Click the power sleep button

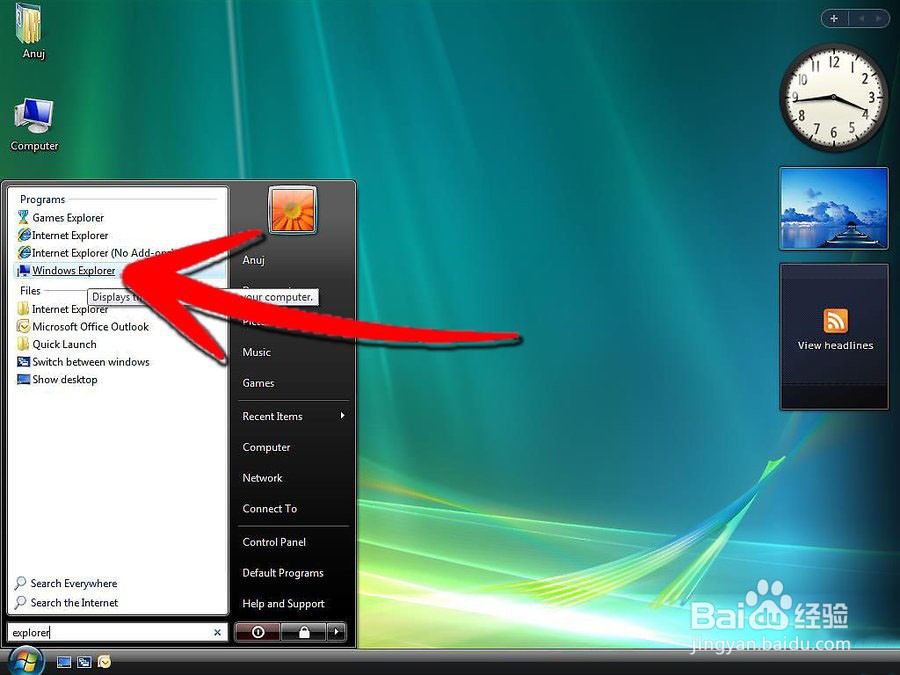click(x=258, y=632)
